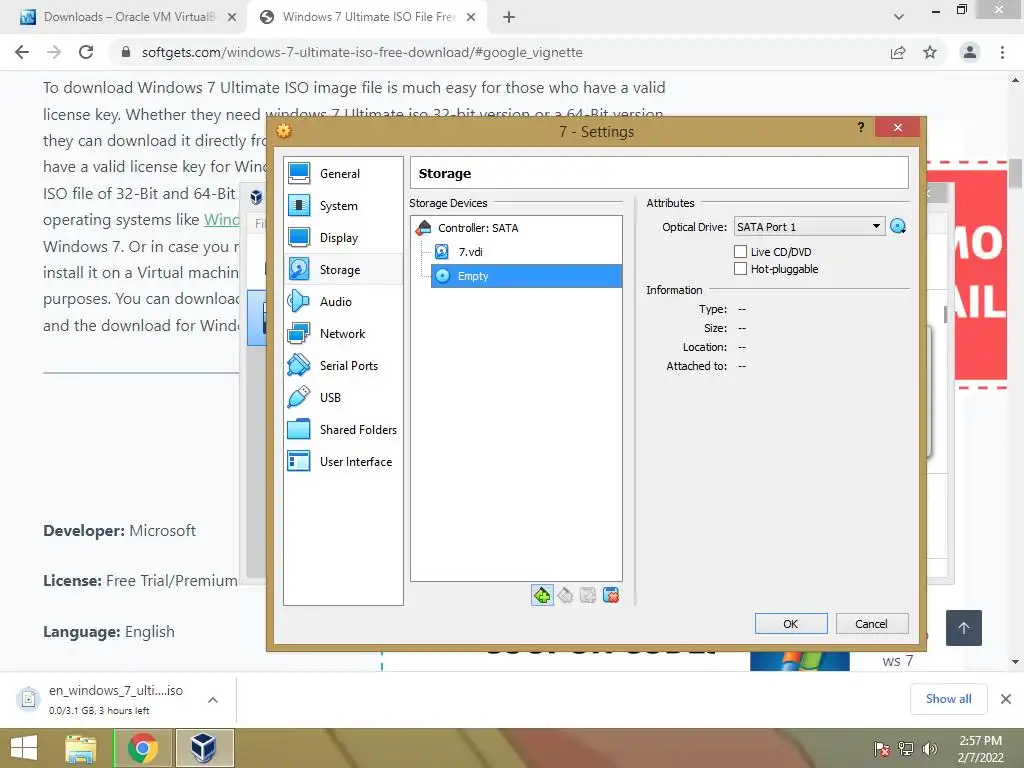Open the USB settings category
Screen dimensions: 1024x768
click(x=343, y=398)
